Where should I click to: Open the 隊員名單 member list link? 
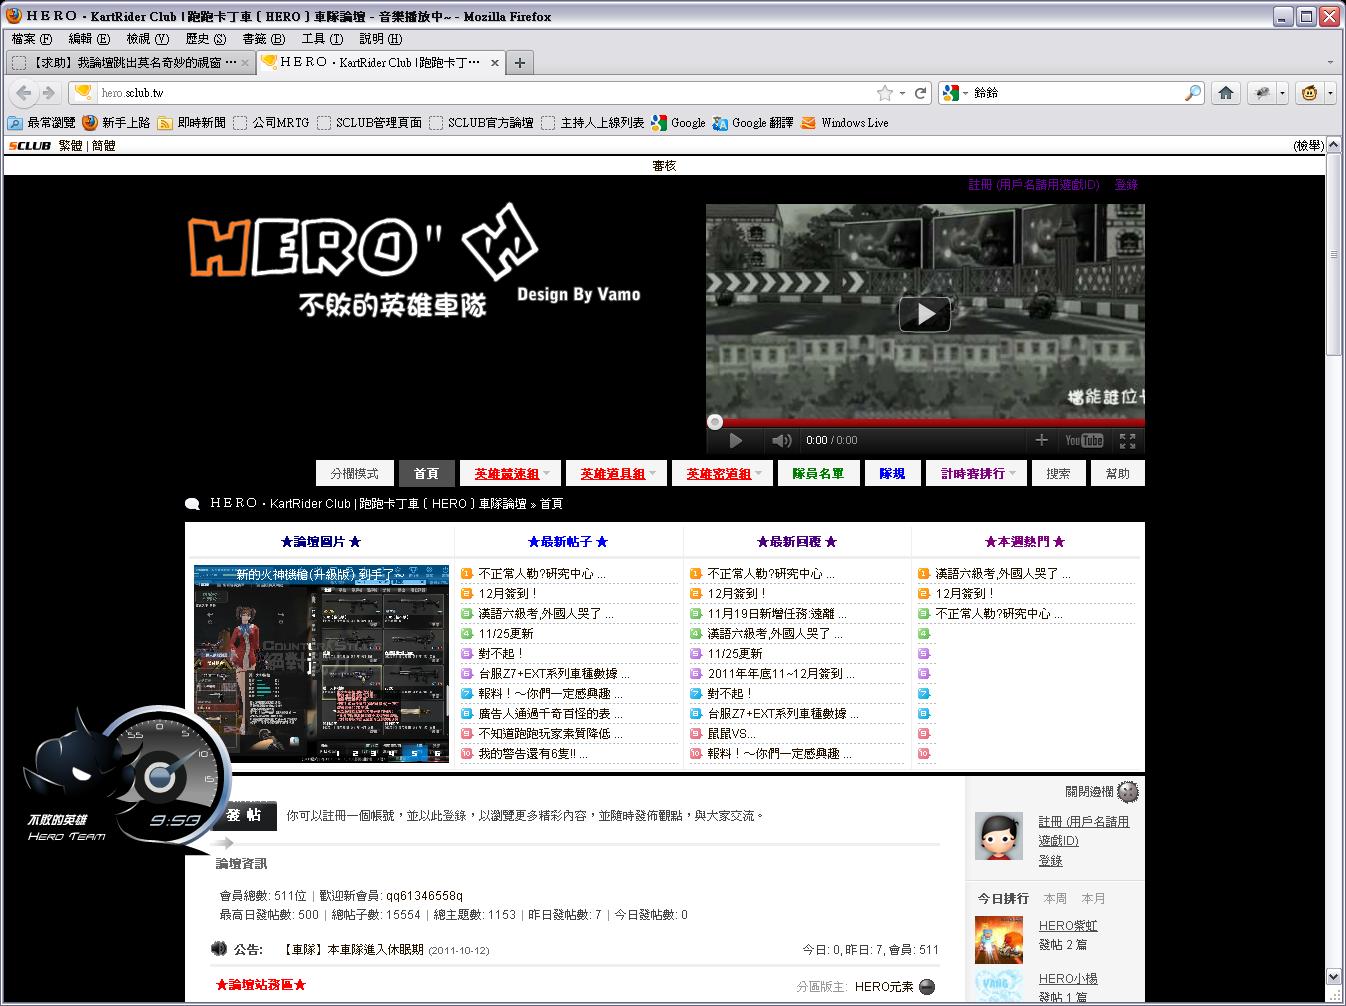pyautogui.click(x=818, y=474)
